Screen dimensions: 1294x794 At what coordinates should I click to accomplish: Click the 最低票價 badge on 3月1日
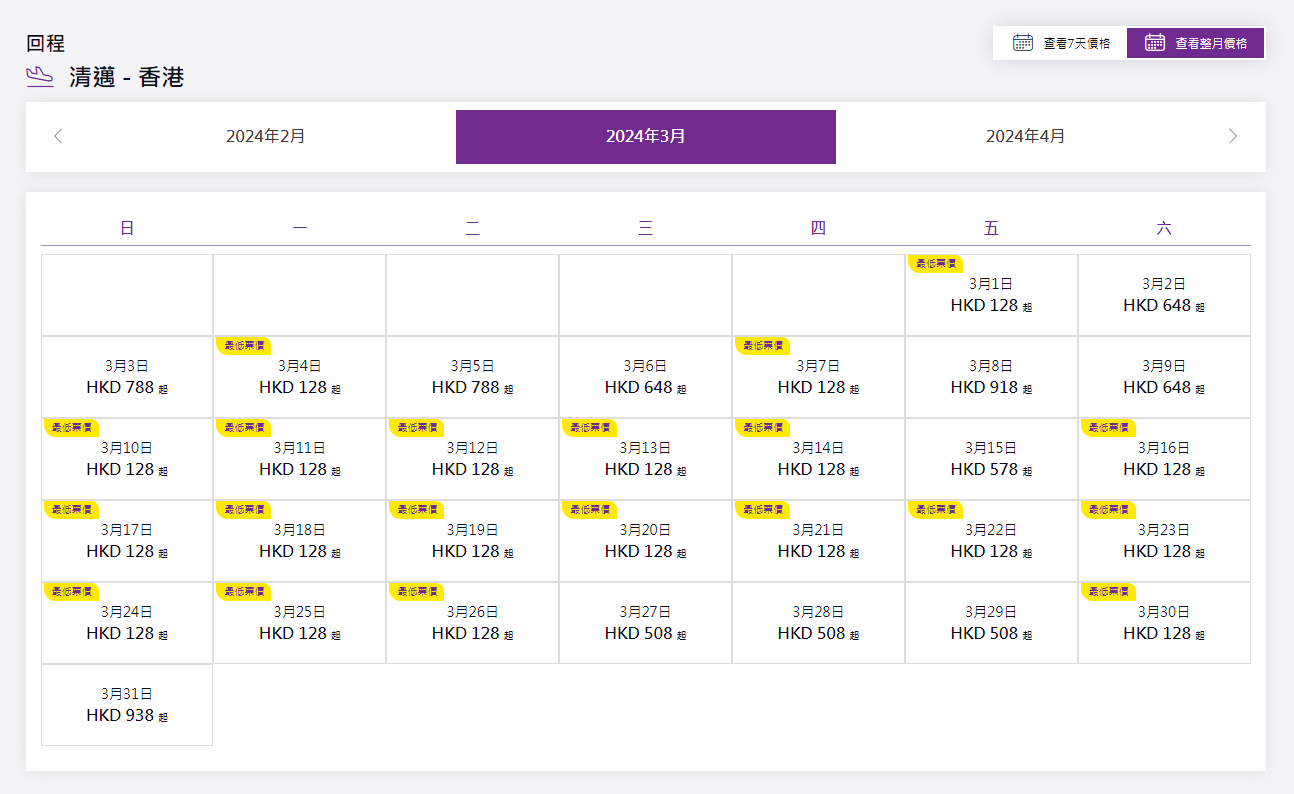coord(934,263)
